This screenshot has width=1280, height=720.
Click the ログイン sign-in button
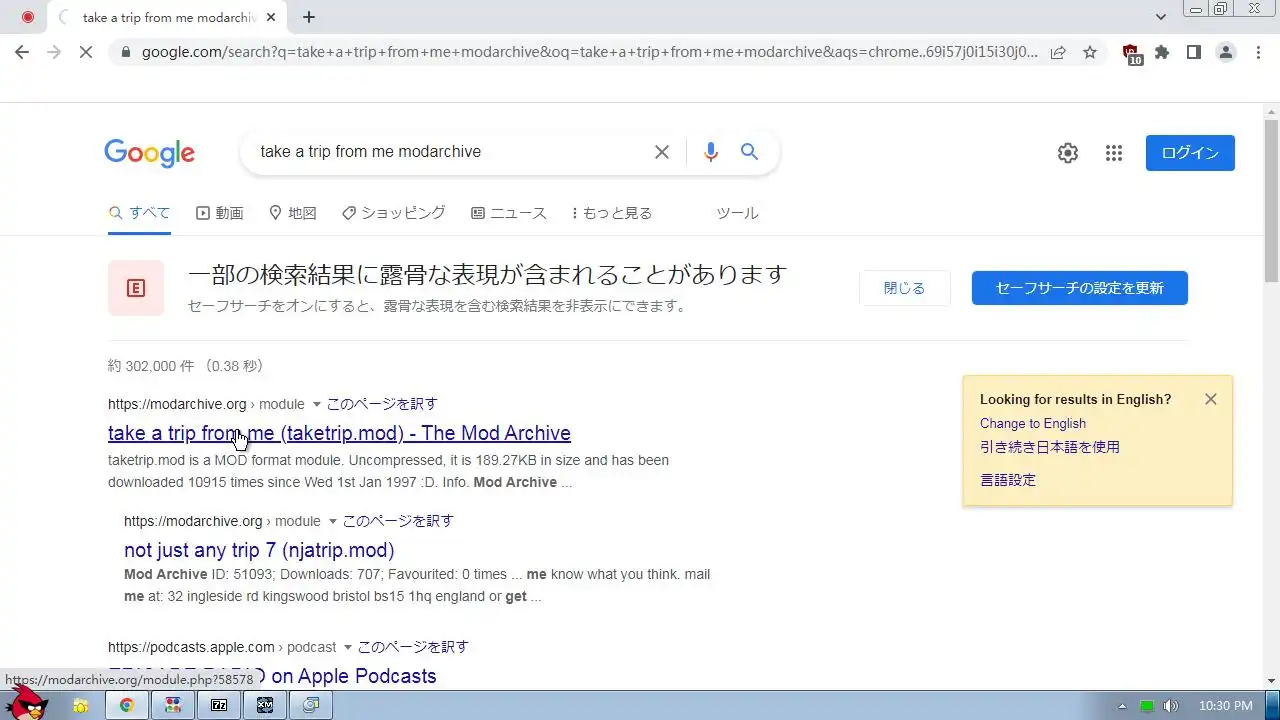coord(1190,153)
